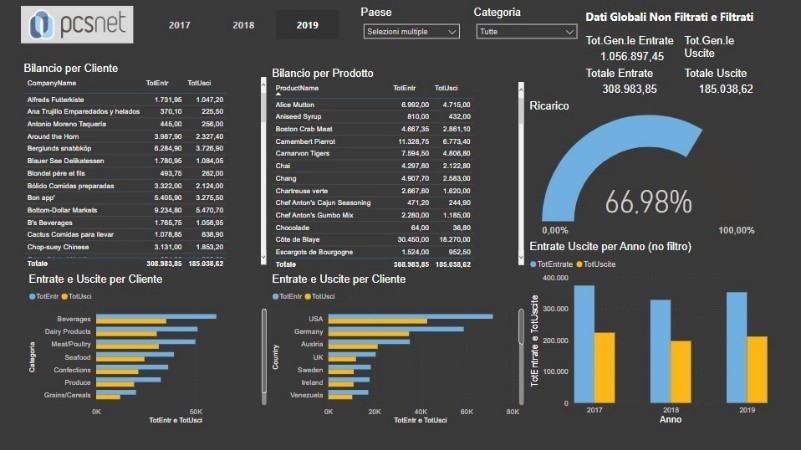Image resolution: width=801 pixels, height=450 pixels.
Task: Select the Alice Mutton row
Action: (x=296, y=104)
